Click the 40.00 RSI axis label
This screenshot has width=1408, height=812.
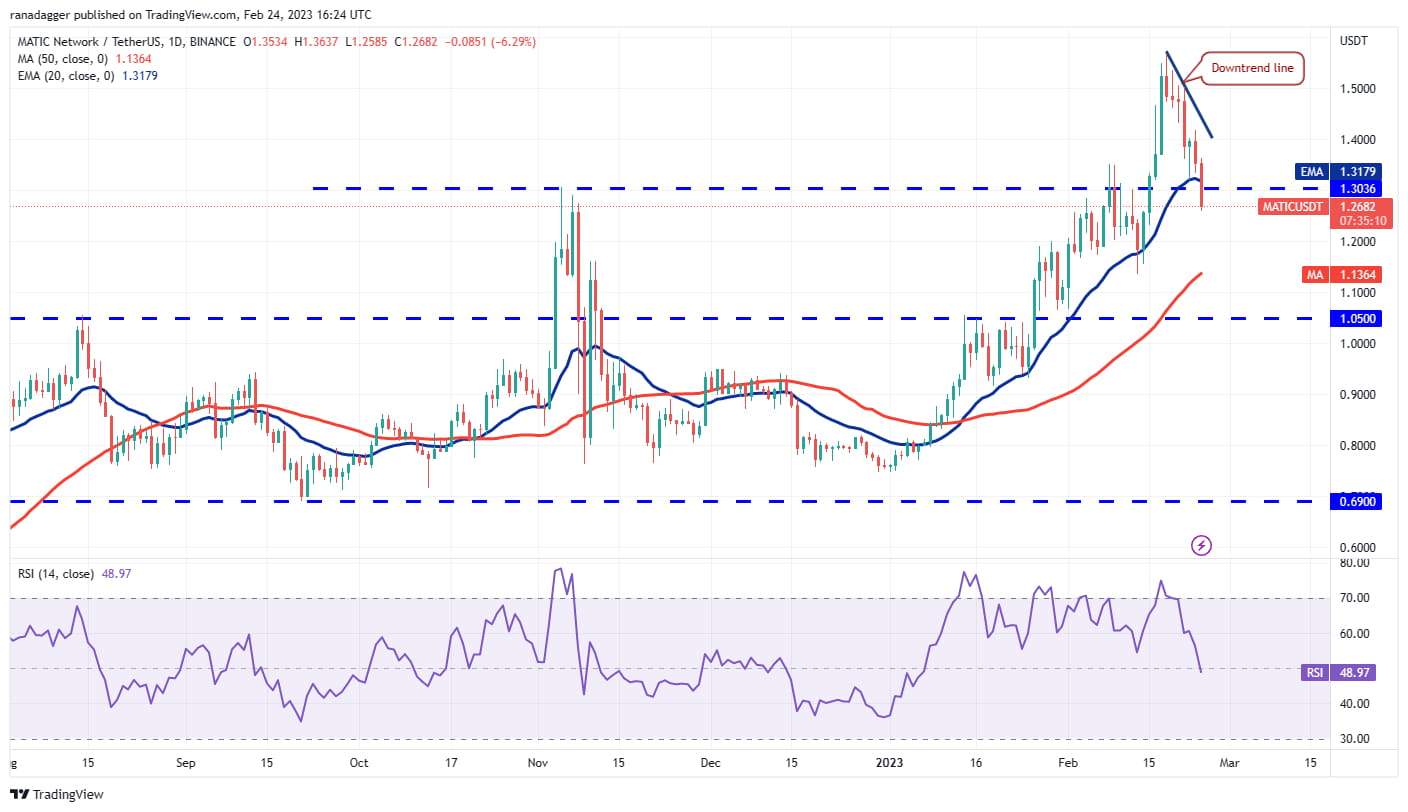(1355, 704)
